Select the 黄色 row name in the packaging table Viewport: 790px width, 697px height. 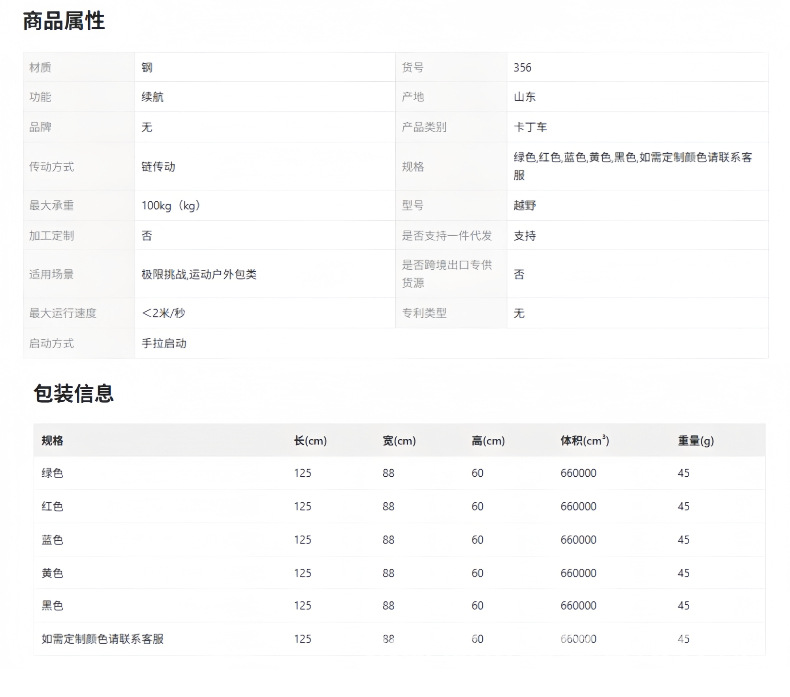click(52, 573)
